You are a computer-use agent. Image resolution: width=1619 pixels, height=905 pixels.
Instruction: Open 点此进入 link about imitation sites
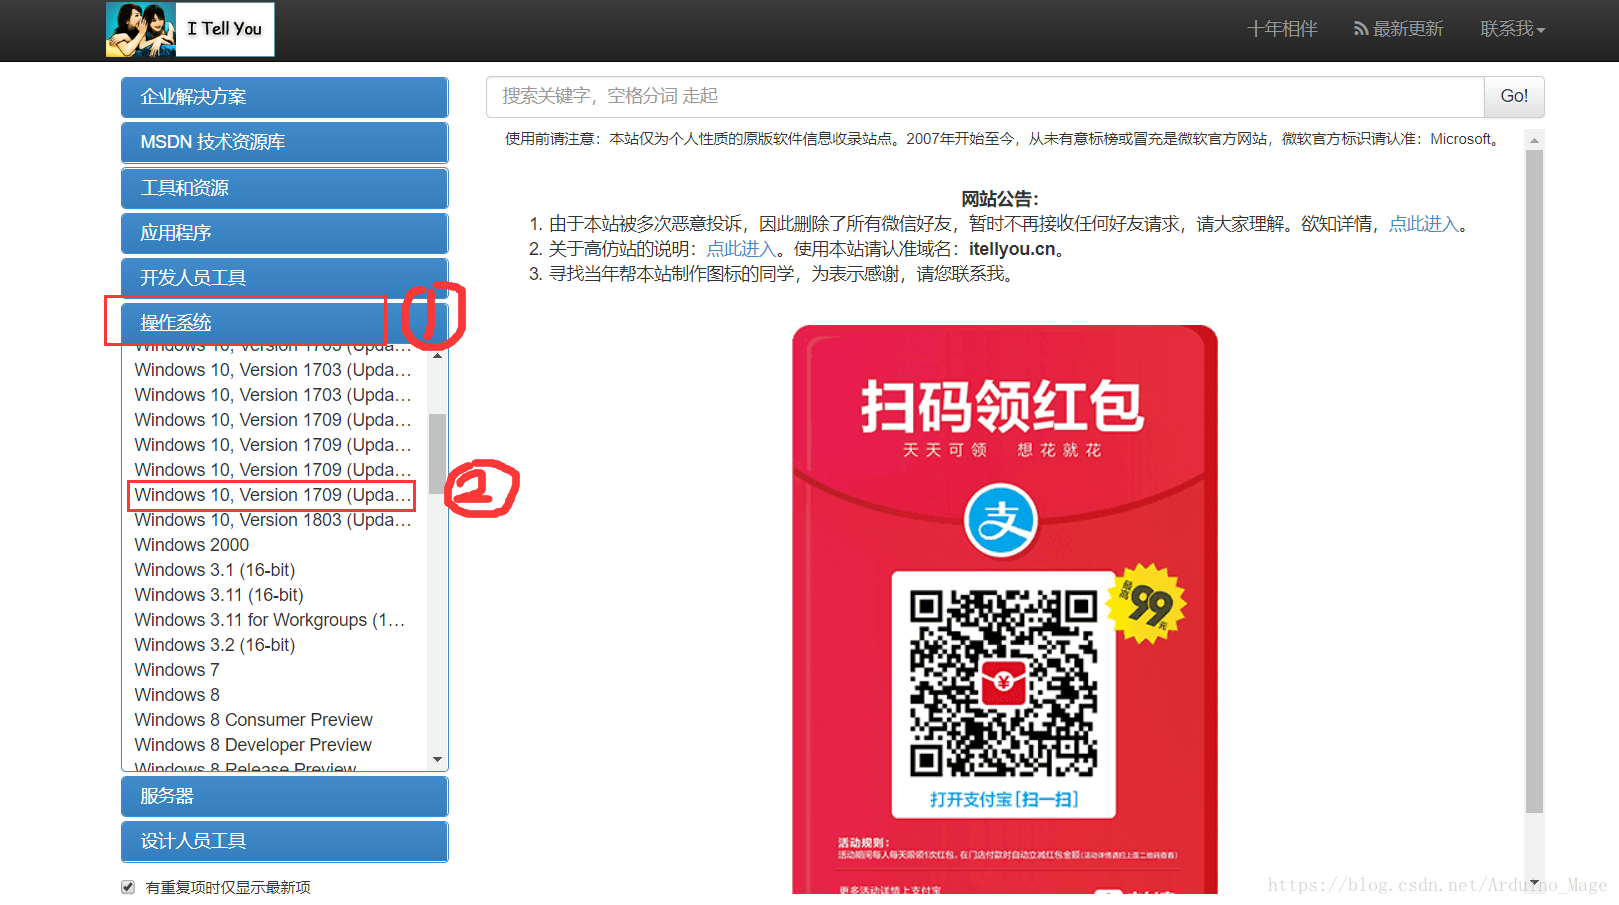(741, 249)
